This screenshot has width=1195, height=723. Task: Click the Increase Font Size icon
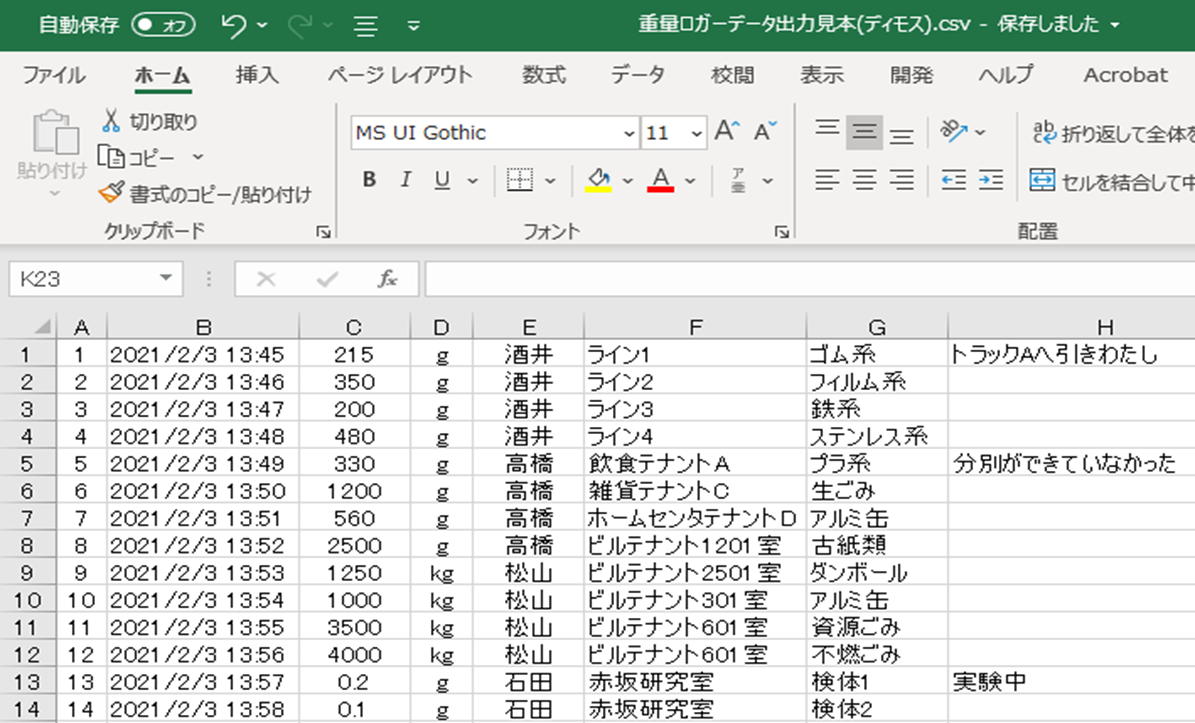pyautogui.click(x=726, y=131)
